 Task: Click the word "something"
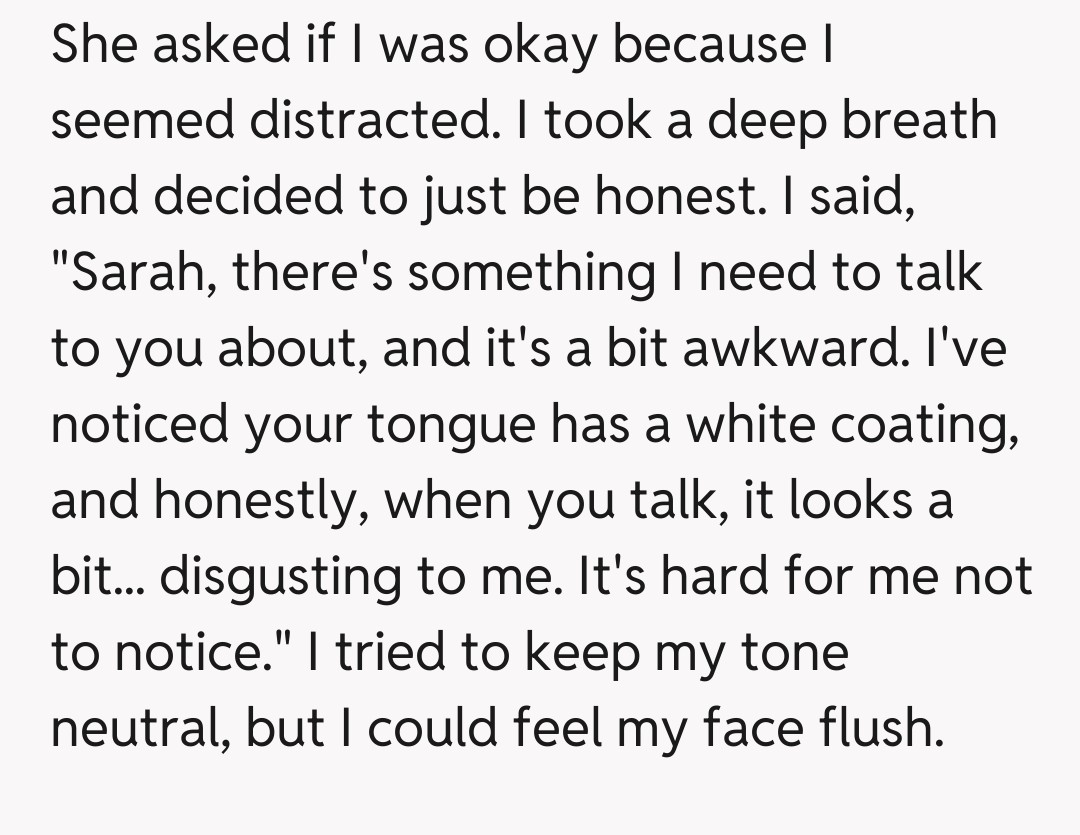click(531, 272)
